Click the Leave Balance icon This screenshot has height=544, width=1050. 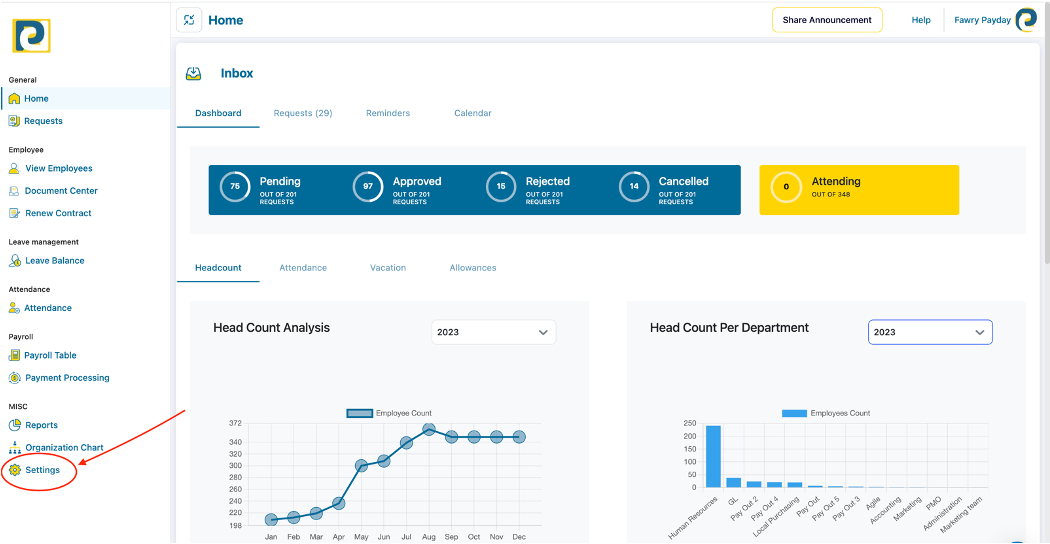[15, 261]
